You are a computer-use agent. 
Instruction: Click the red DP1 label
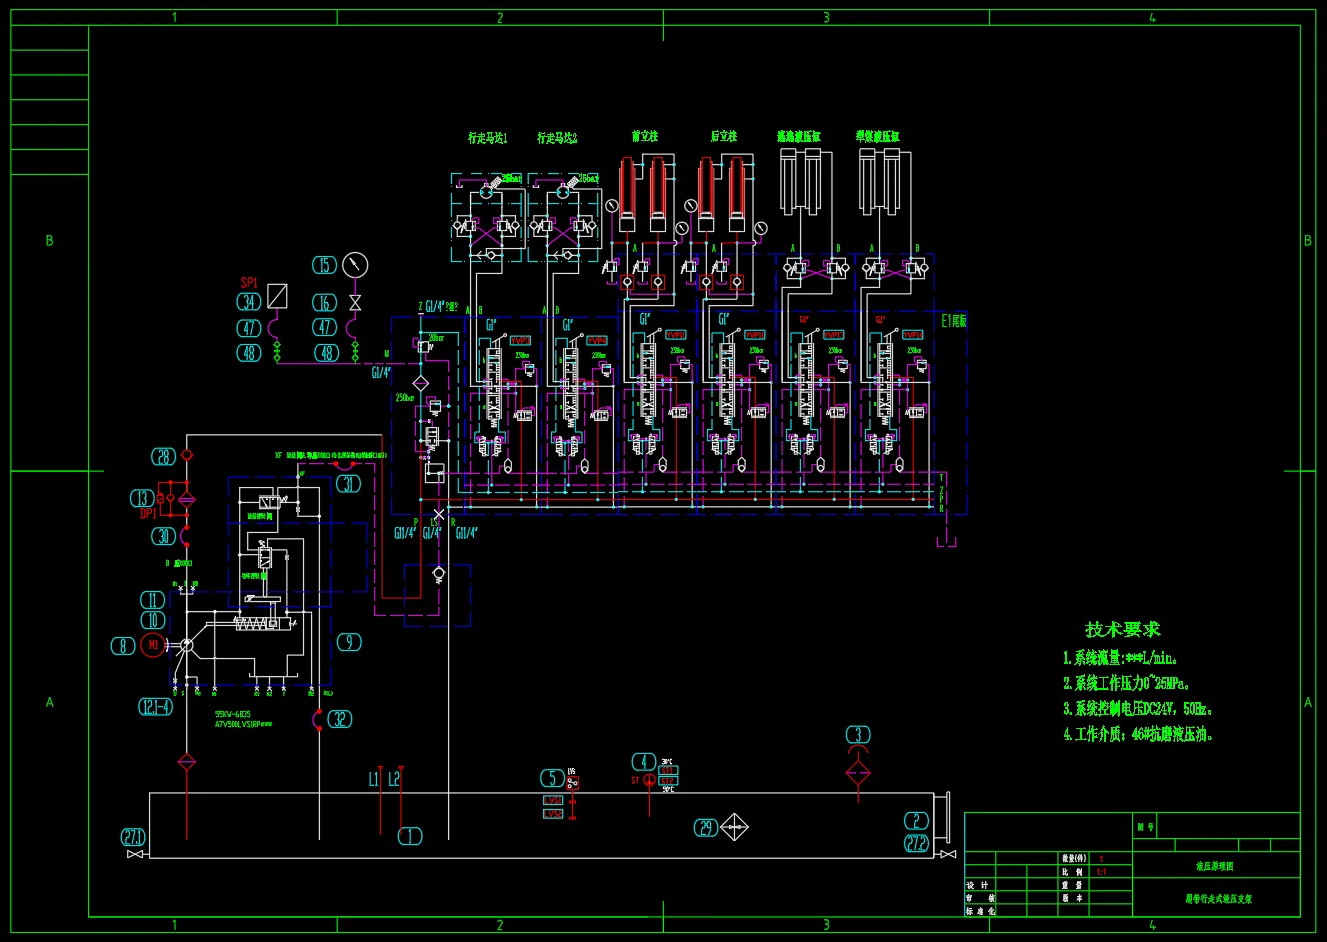tap(148, 514)
